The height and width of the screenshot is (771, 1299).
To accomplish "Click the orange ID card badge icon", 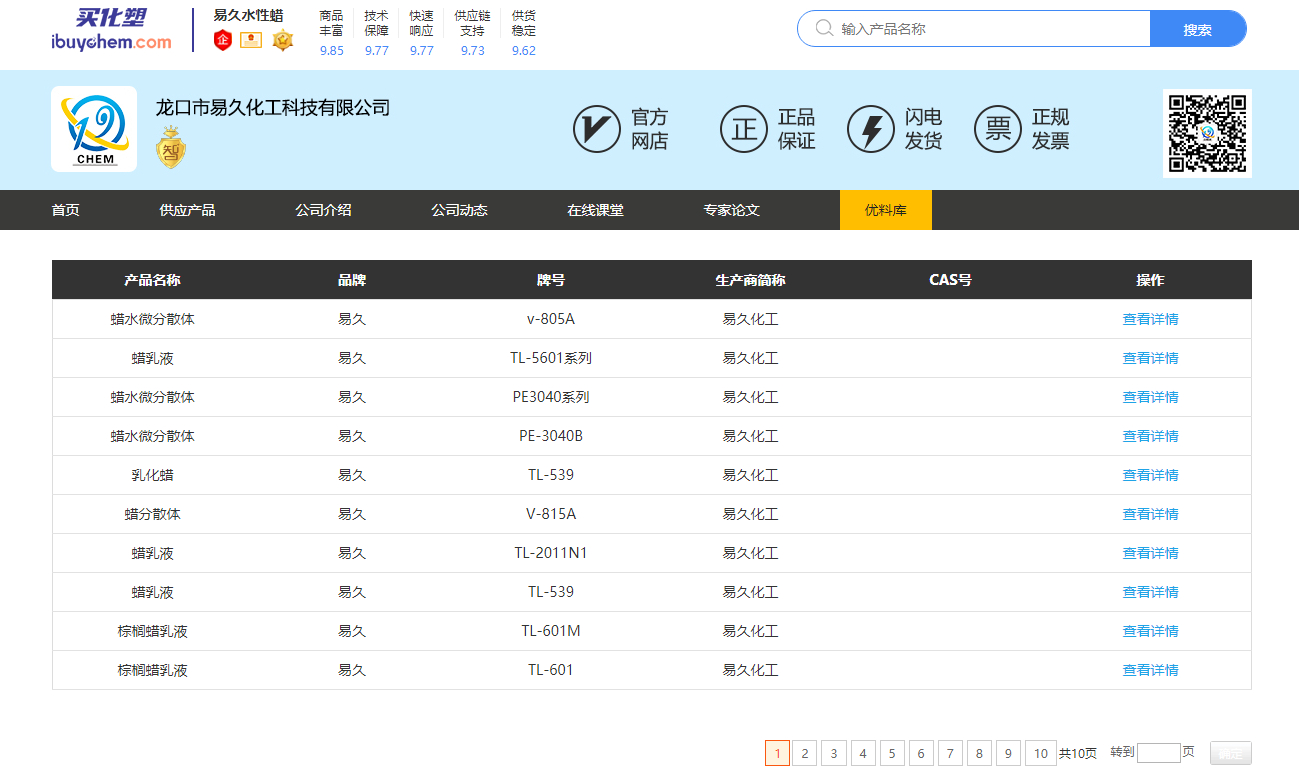I will pos(251,40).
